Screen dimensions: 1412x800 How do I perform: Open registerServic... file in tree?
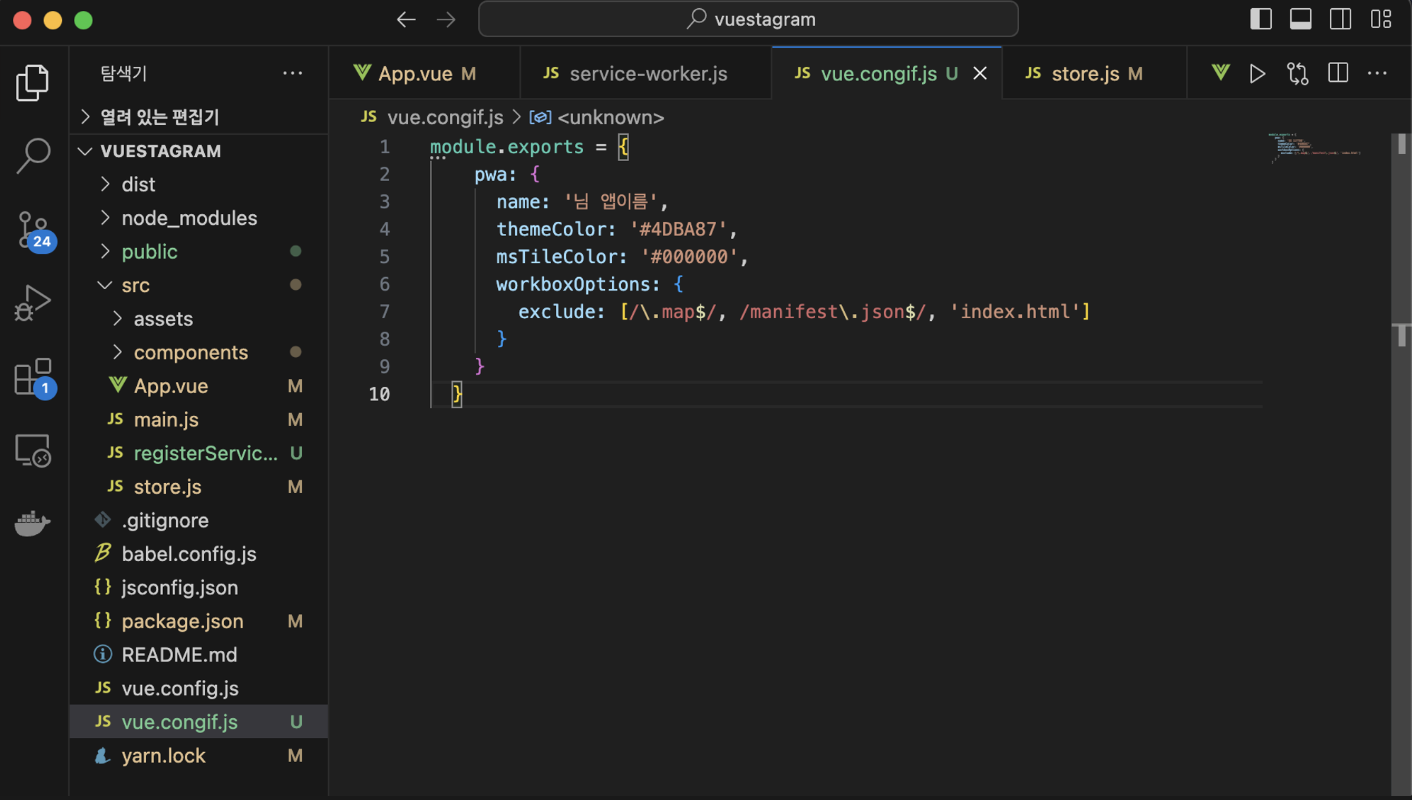coord(199,453)
